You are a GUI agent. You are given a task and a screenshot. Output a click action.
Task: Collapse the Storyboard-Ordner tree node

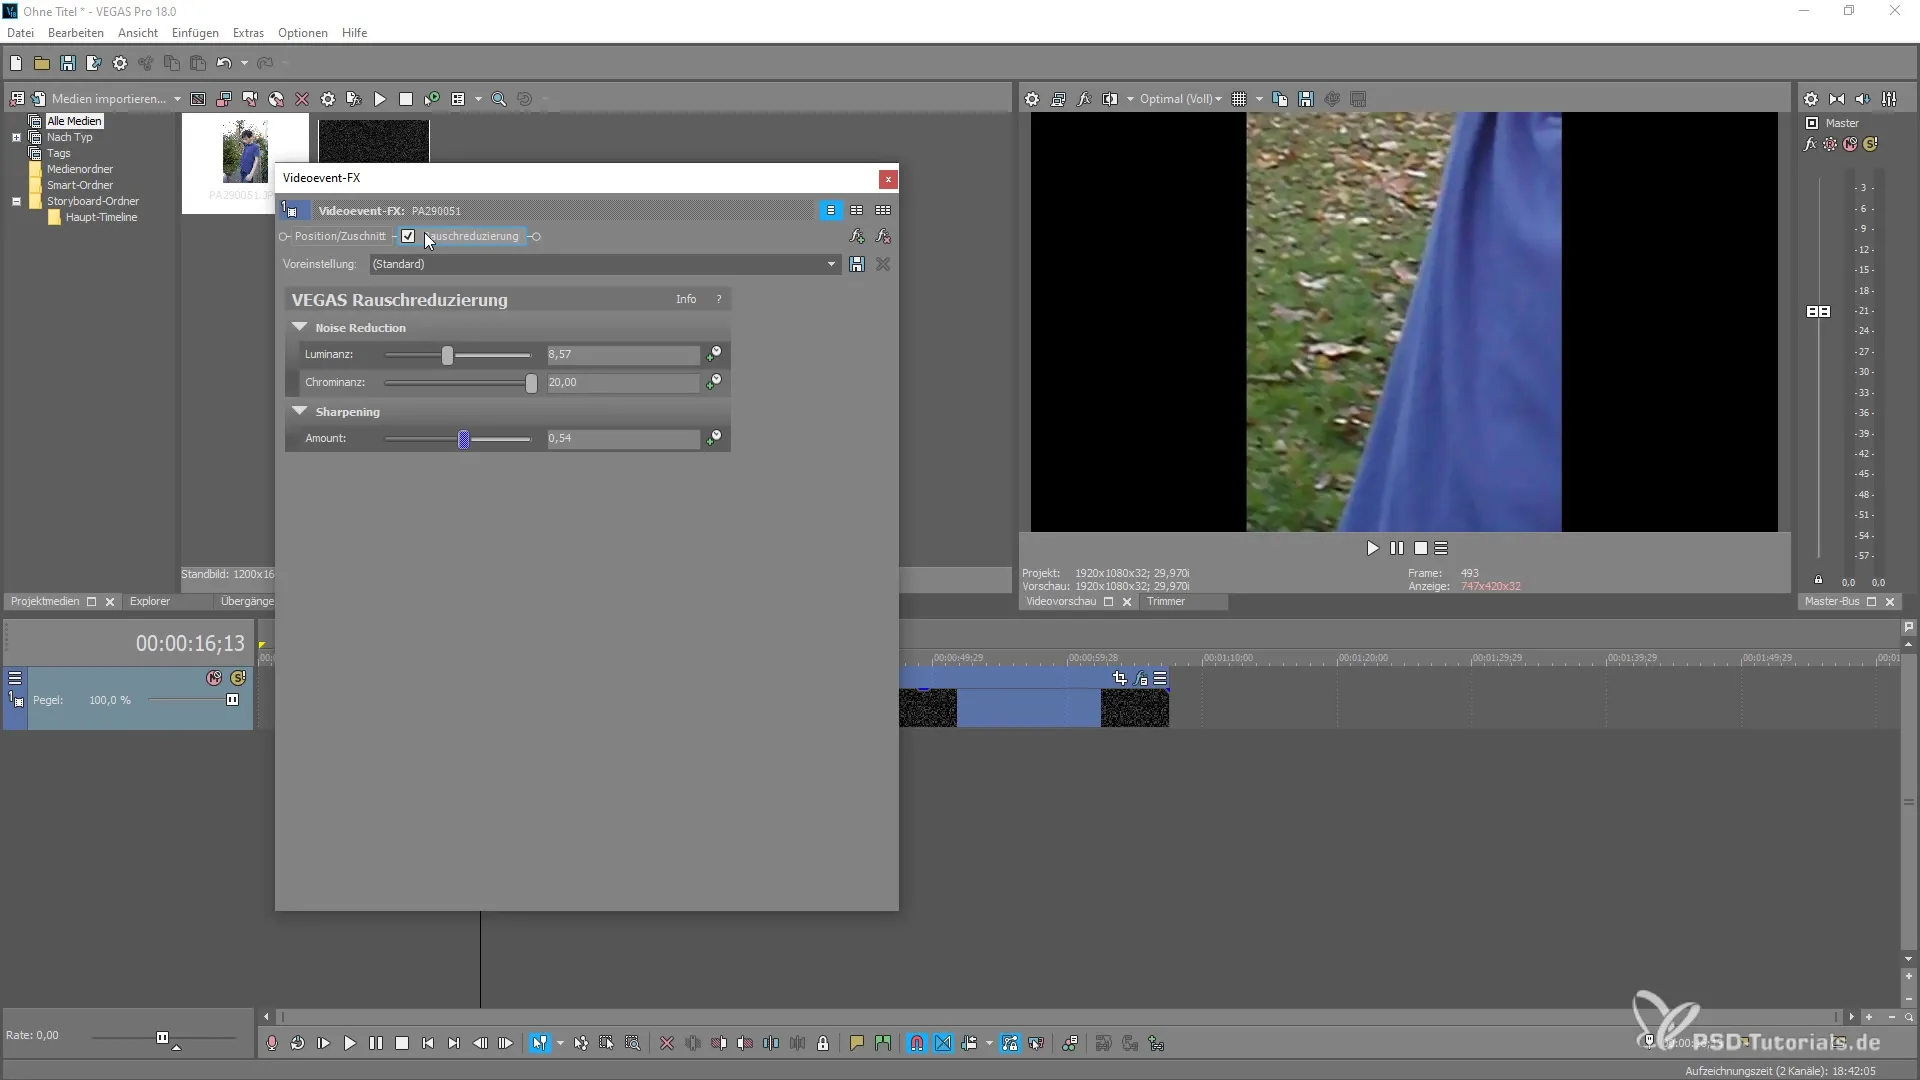click(x=16, y=202)
